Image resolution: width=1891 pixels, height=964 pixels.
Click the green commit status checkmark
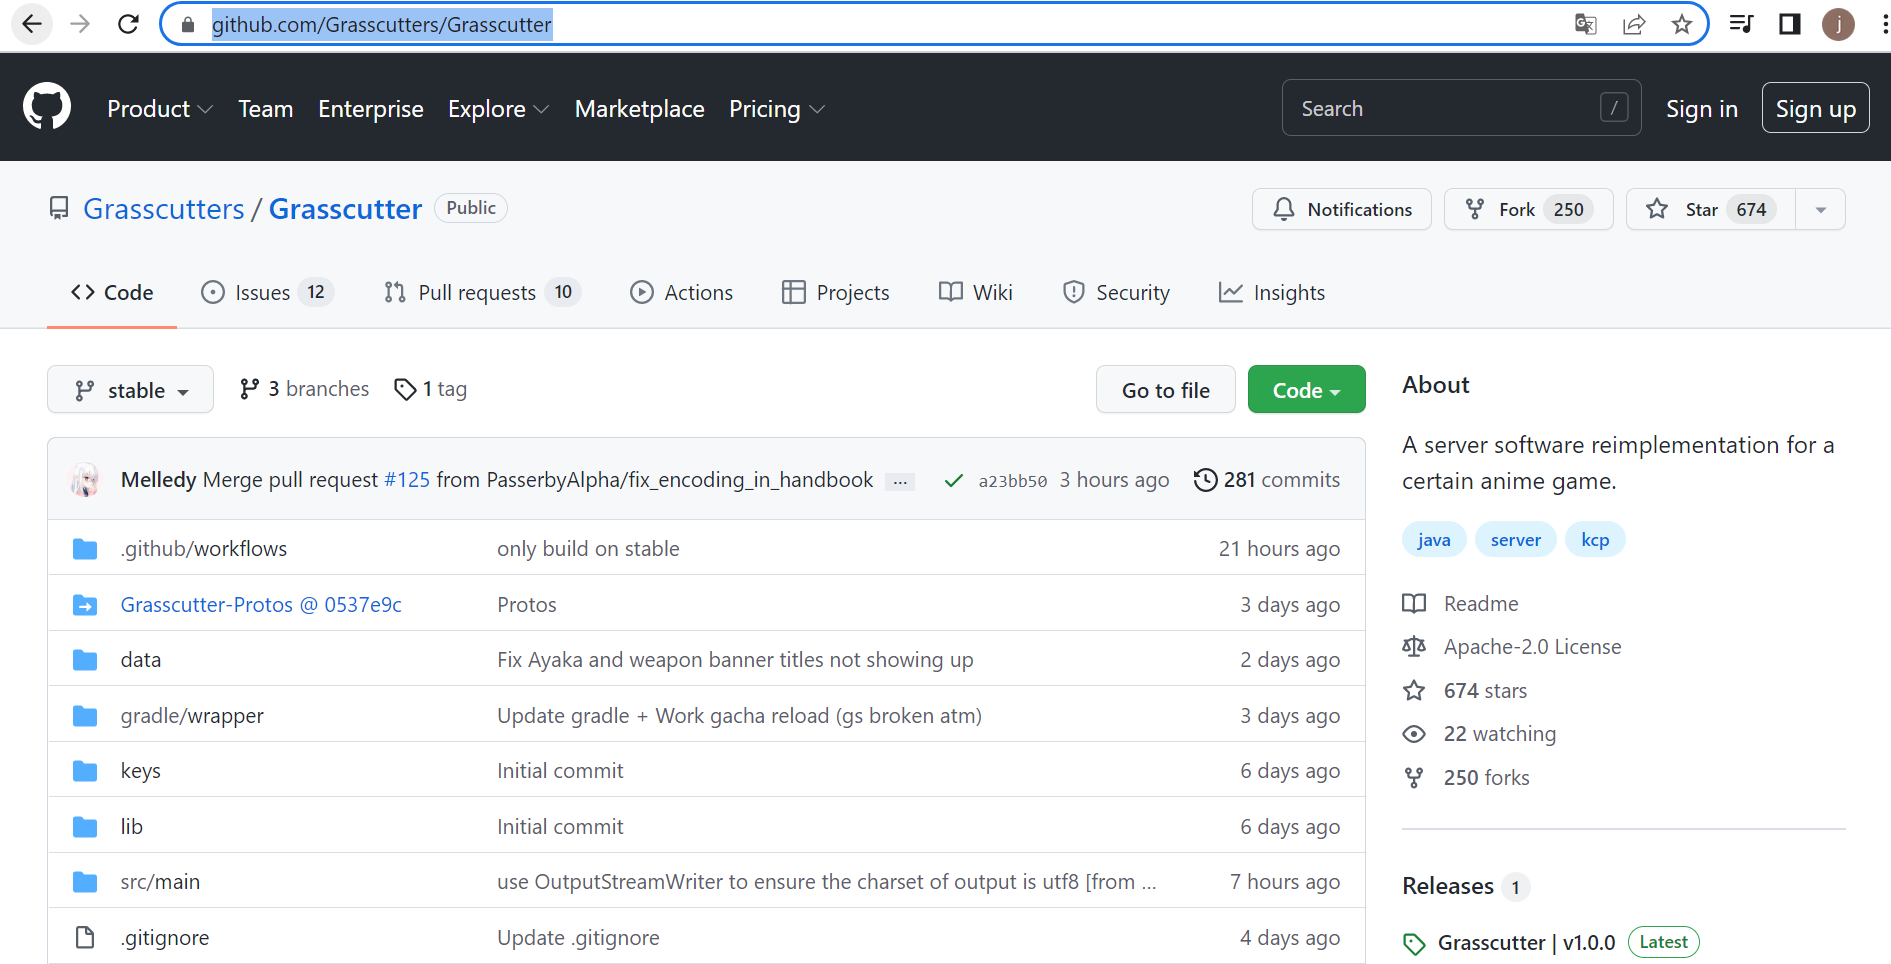[953, 481]
